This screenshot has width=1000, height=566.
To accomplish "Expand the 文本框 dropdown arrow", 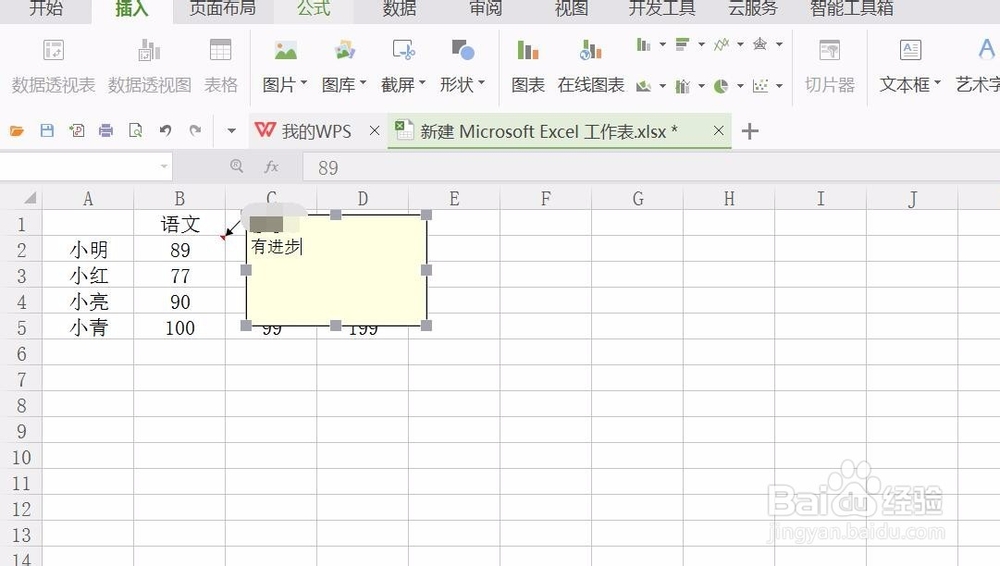I will [938, 83].
